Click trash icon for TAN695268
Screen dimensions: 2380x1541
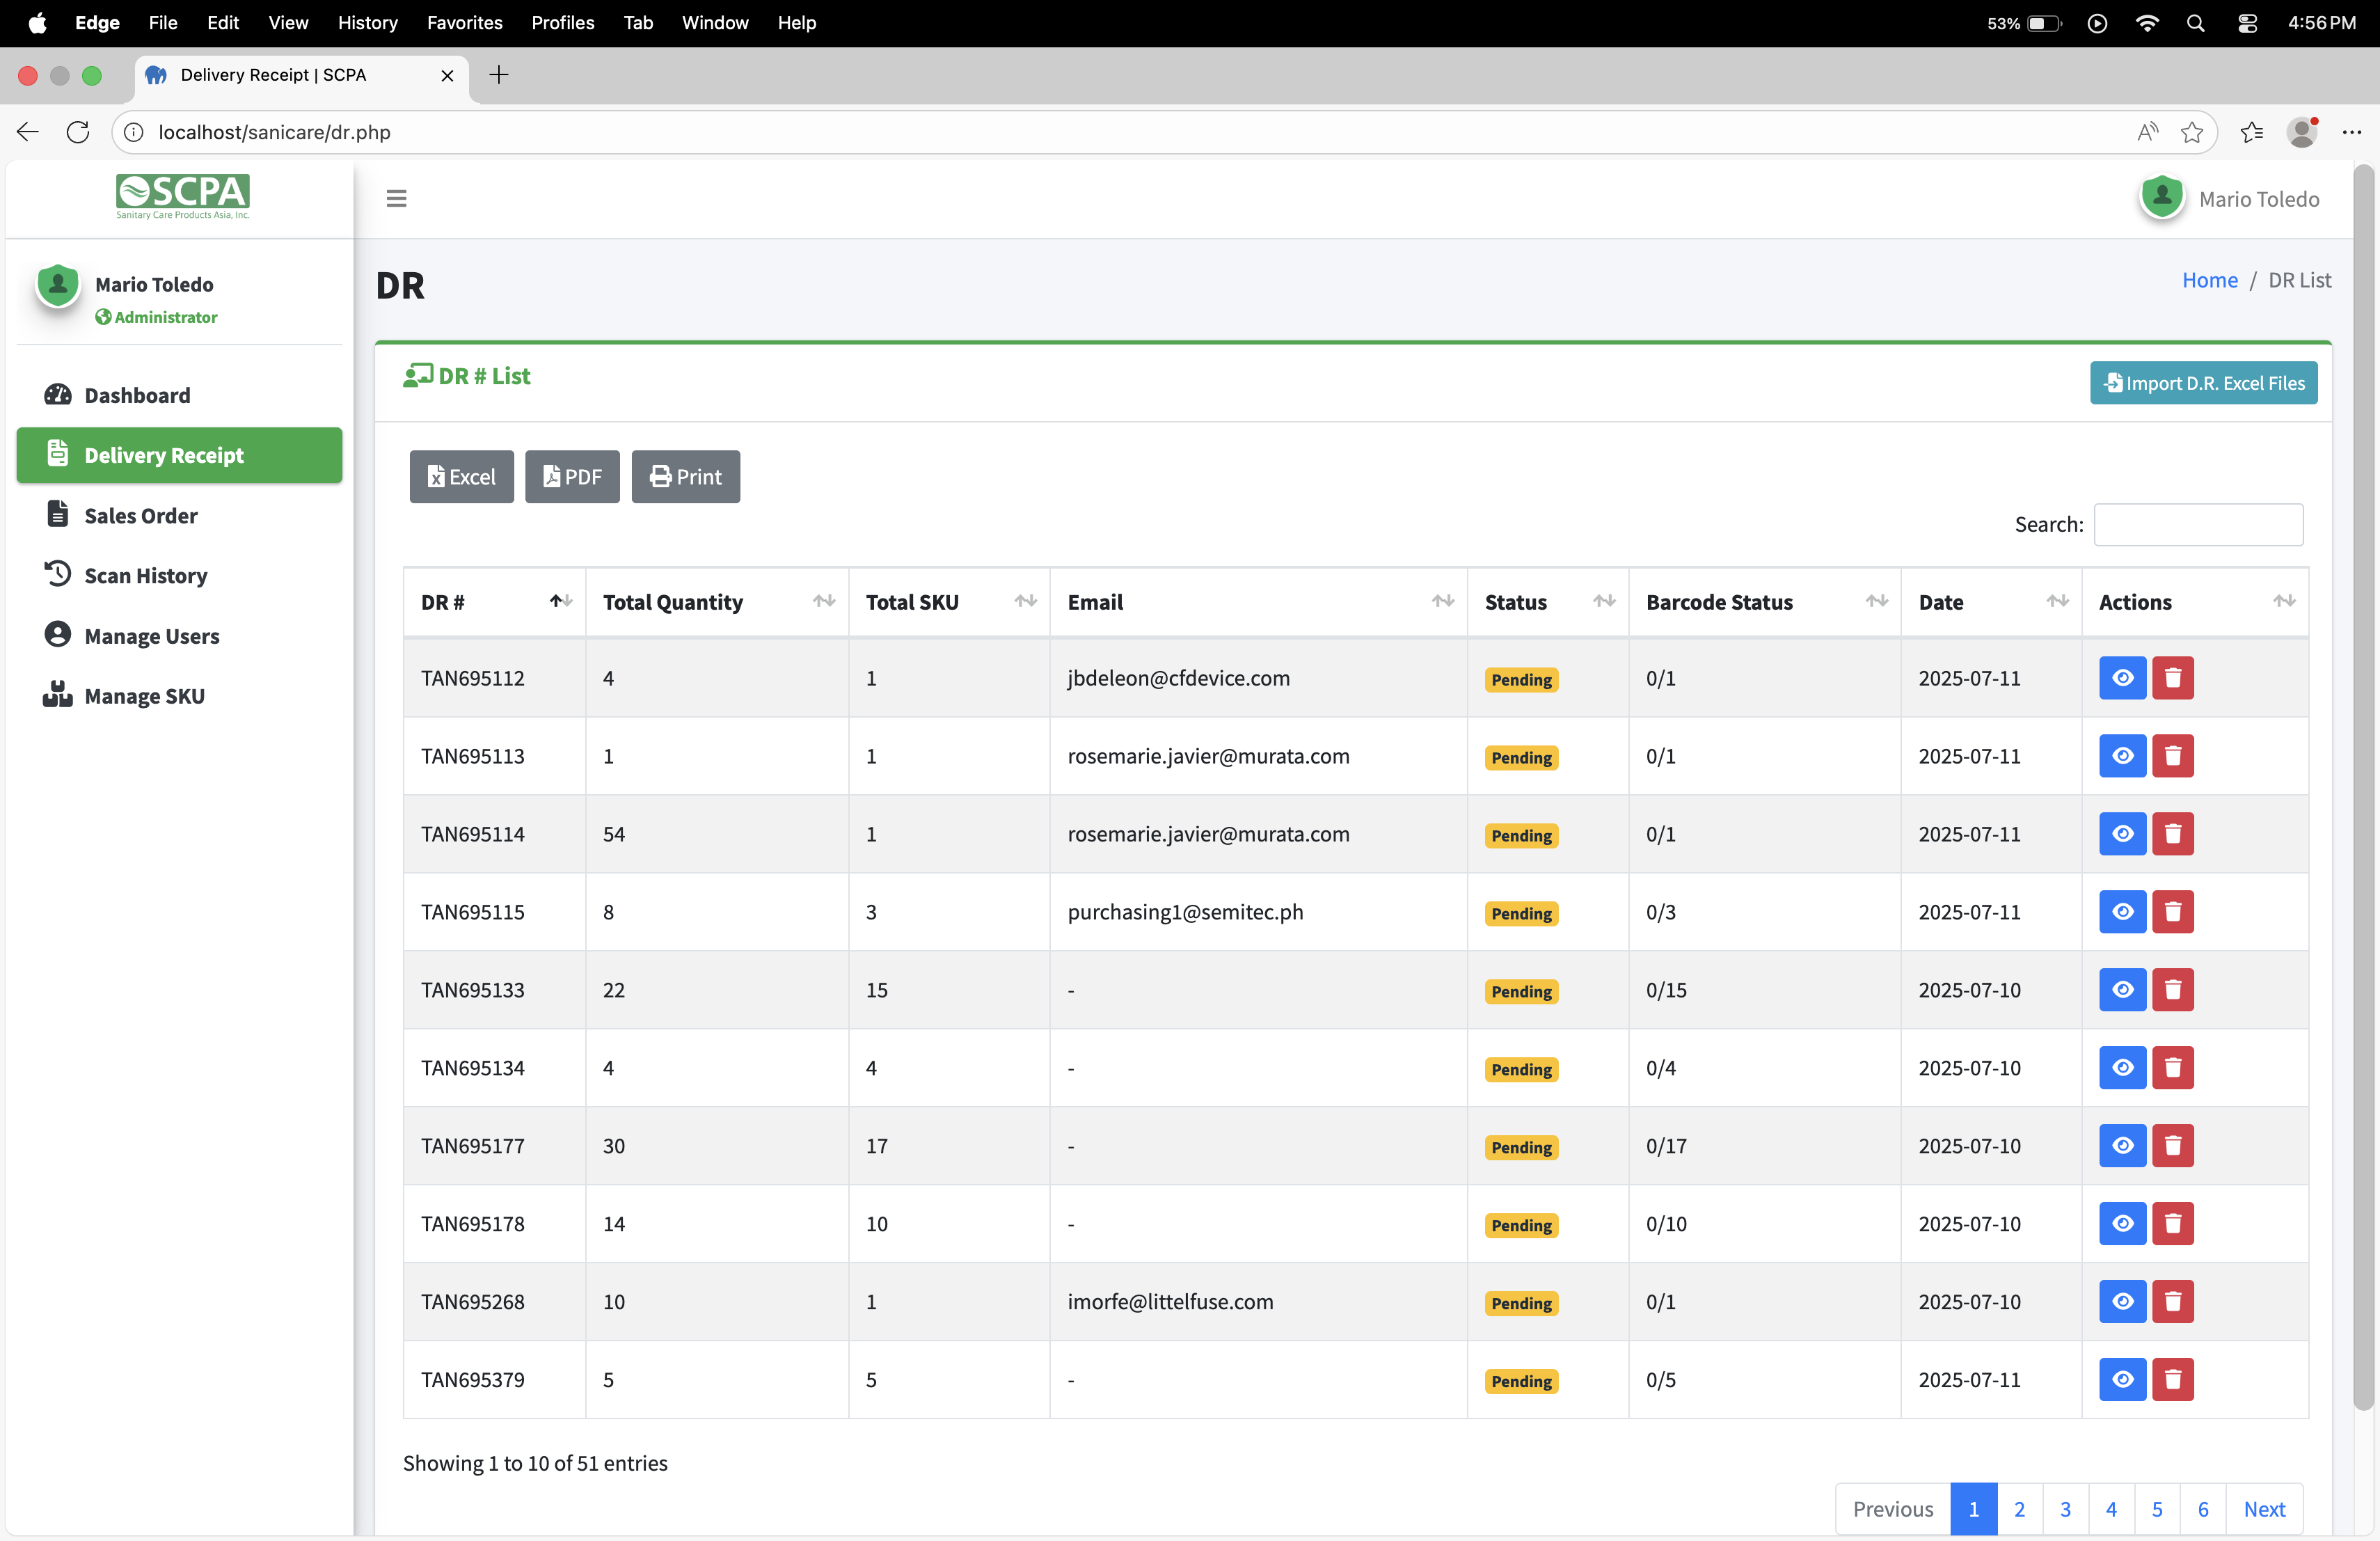[2172, 1301]
